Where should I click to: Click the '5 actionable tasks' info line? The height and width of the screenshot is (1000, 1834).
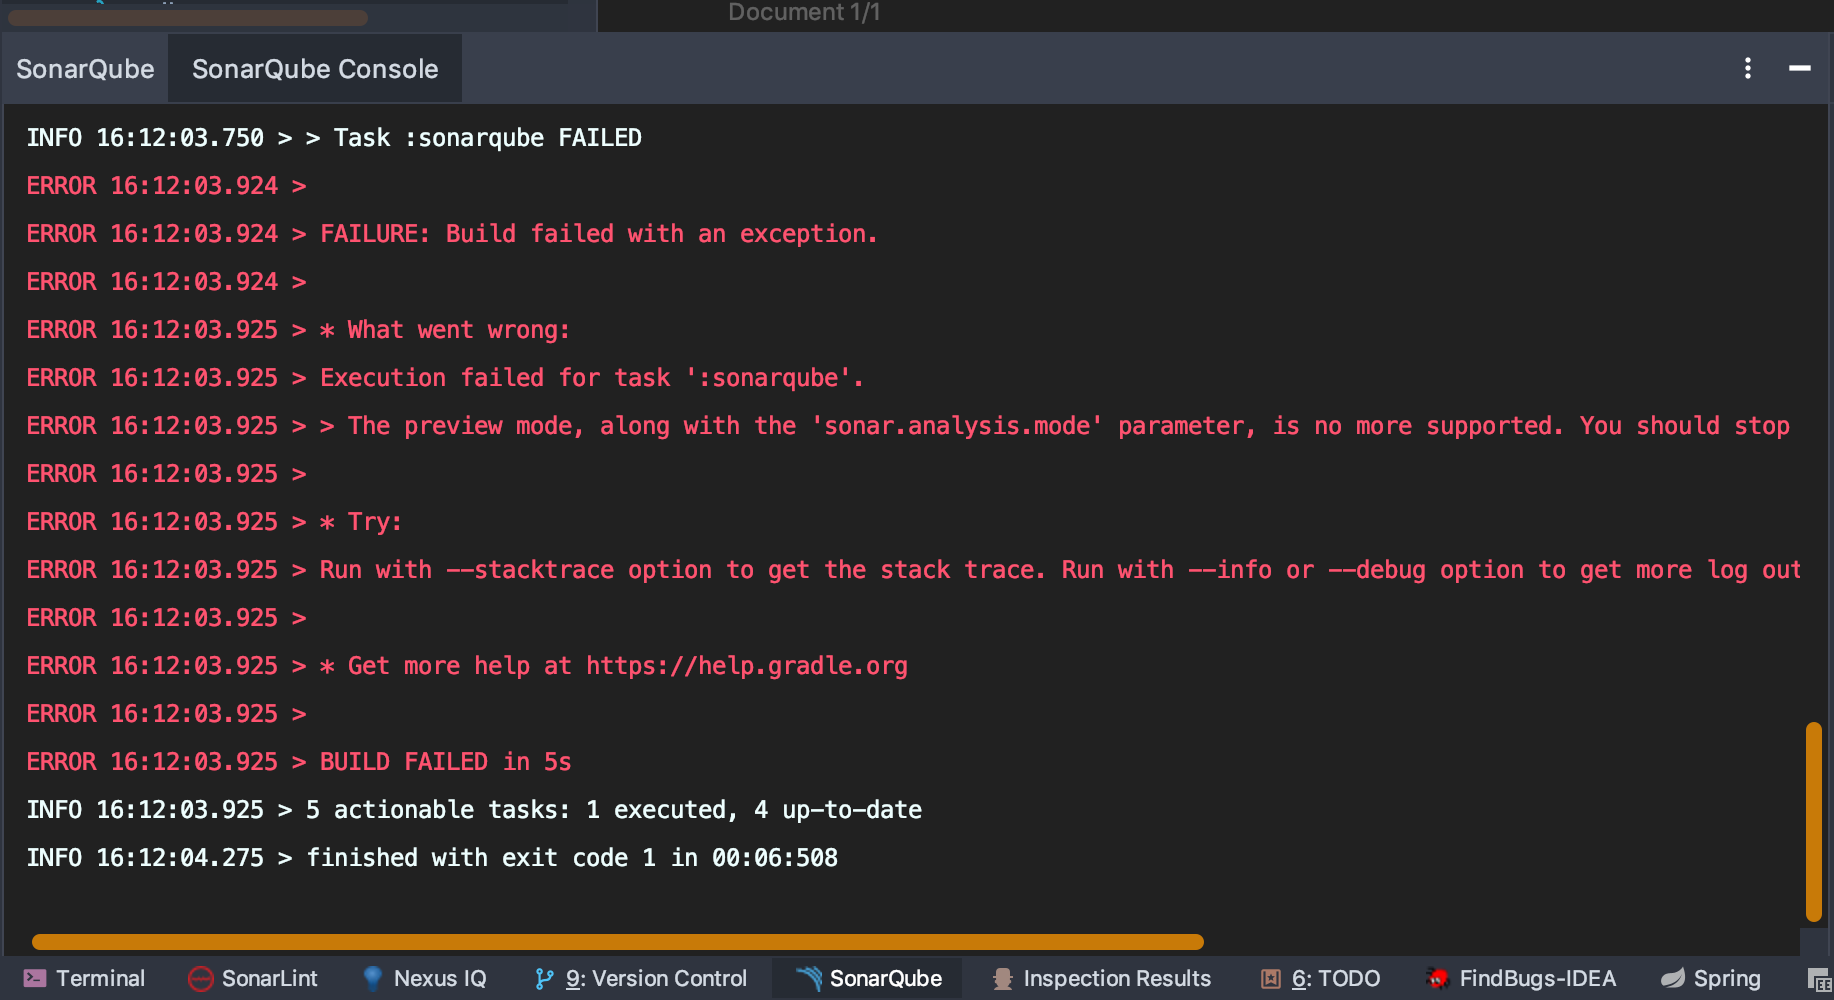(474, 810)
